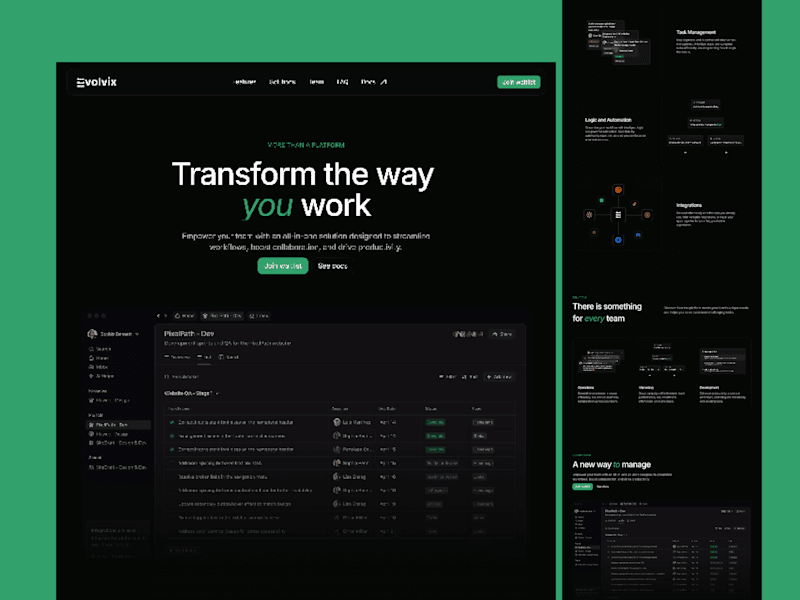Image resolution: width=800 pixels, height=600 pixels.
Task: Click the Integrations feature heading
Action: pyautogui.click(x=689, y=205)
